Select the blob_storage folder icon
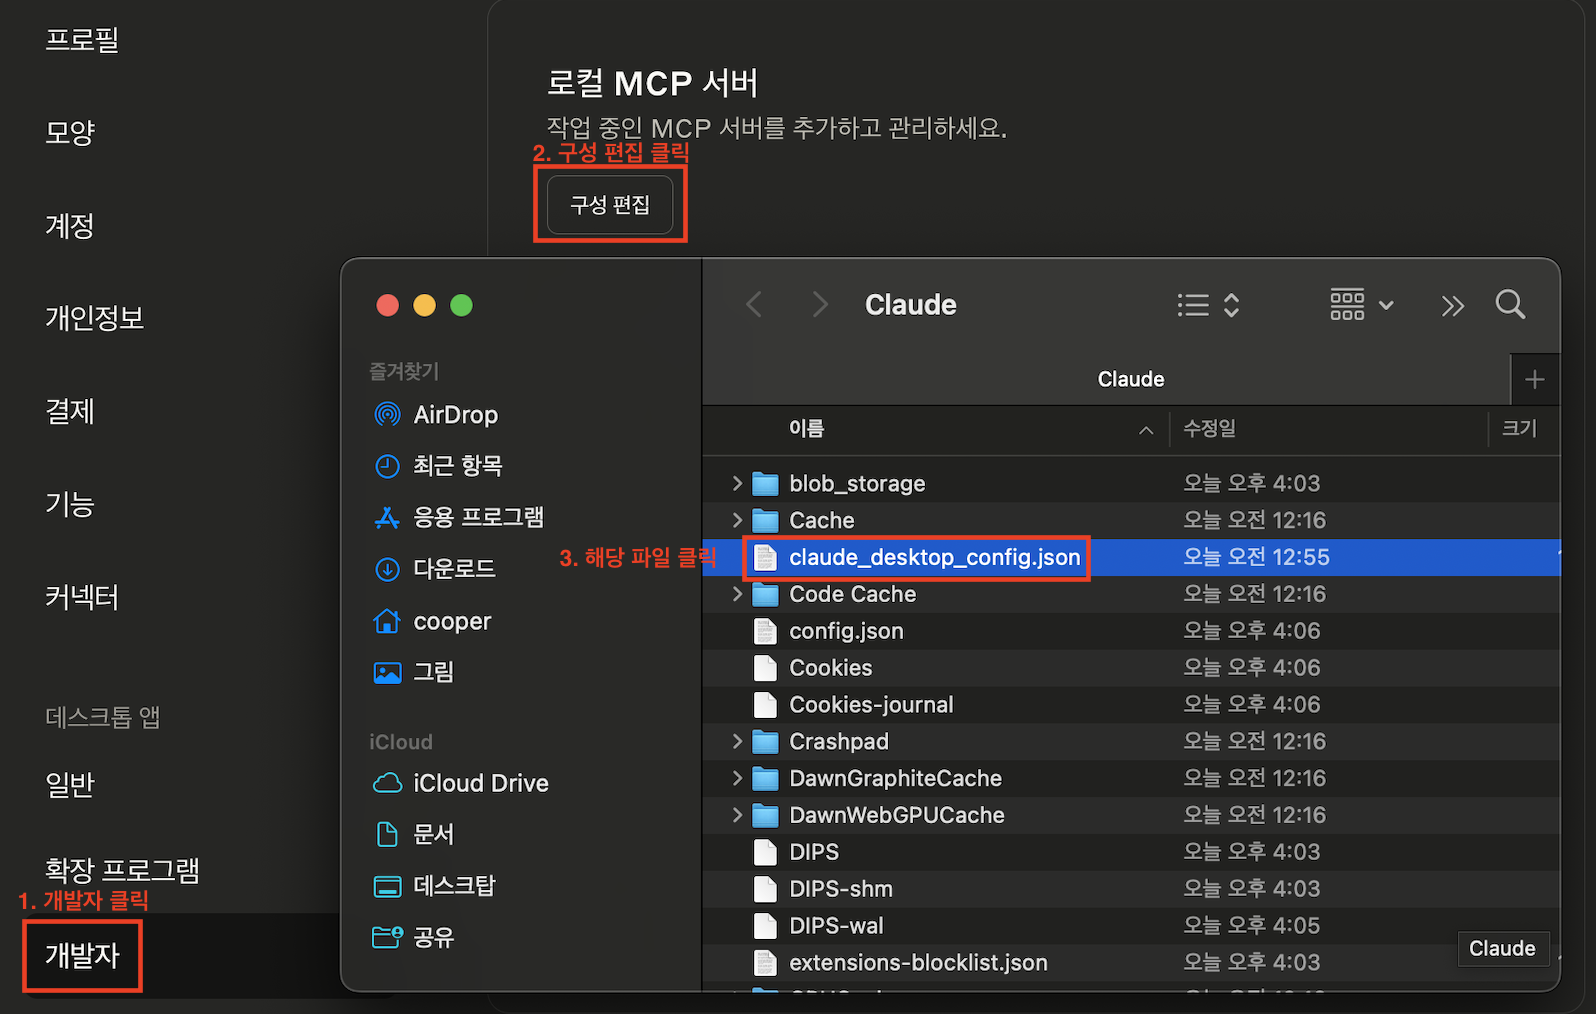This screenshot has height=1014, width=1596. tap(765, 484)
